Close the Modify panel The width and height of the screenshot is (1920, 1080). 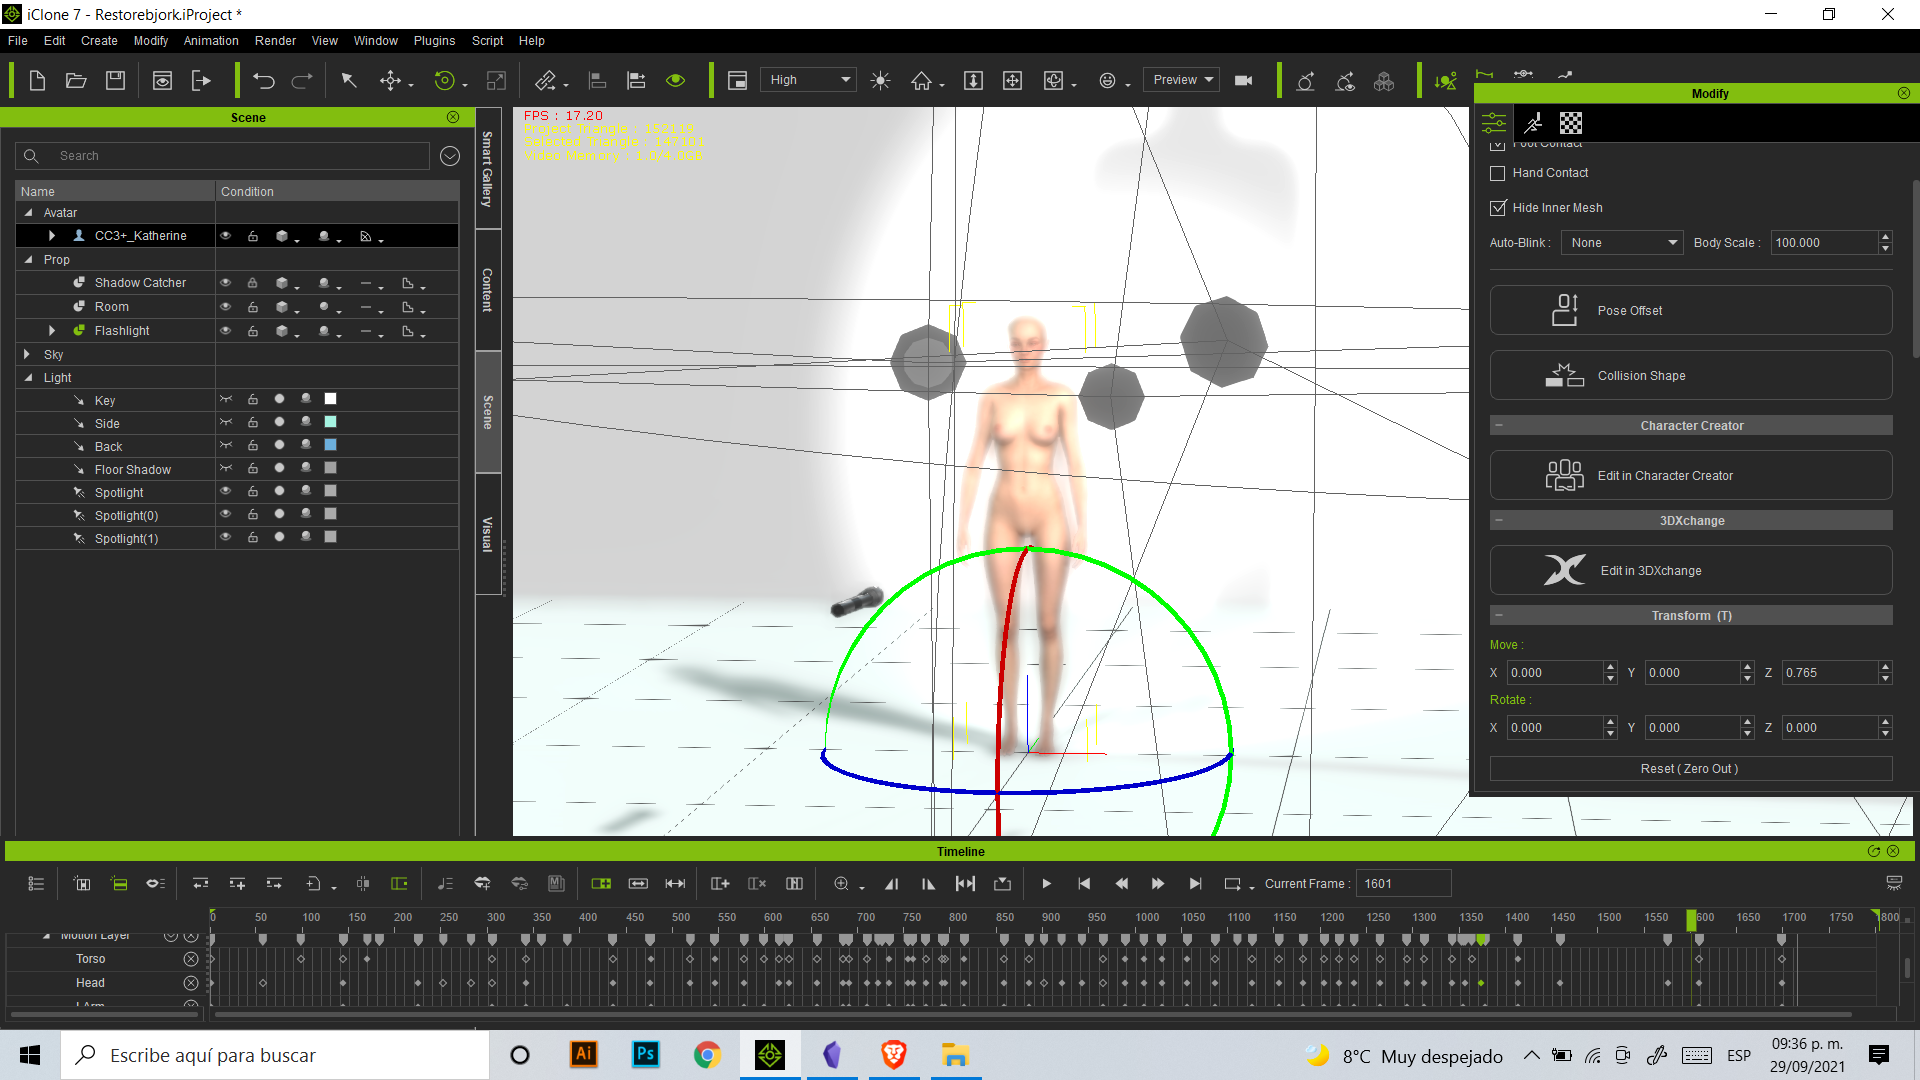click(1904, 93)
